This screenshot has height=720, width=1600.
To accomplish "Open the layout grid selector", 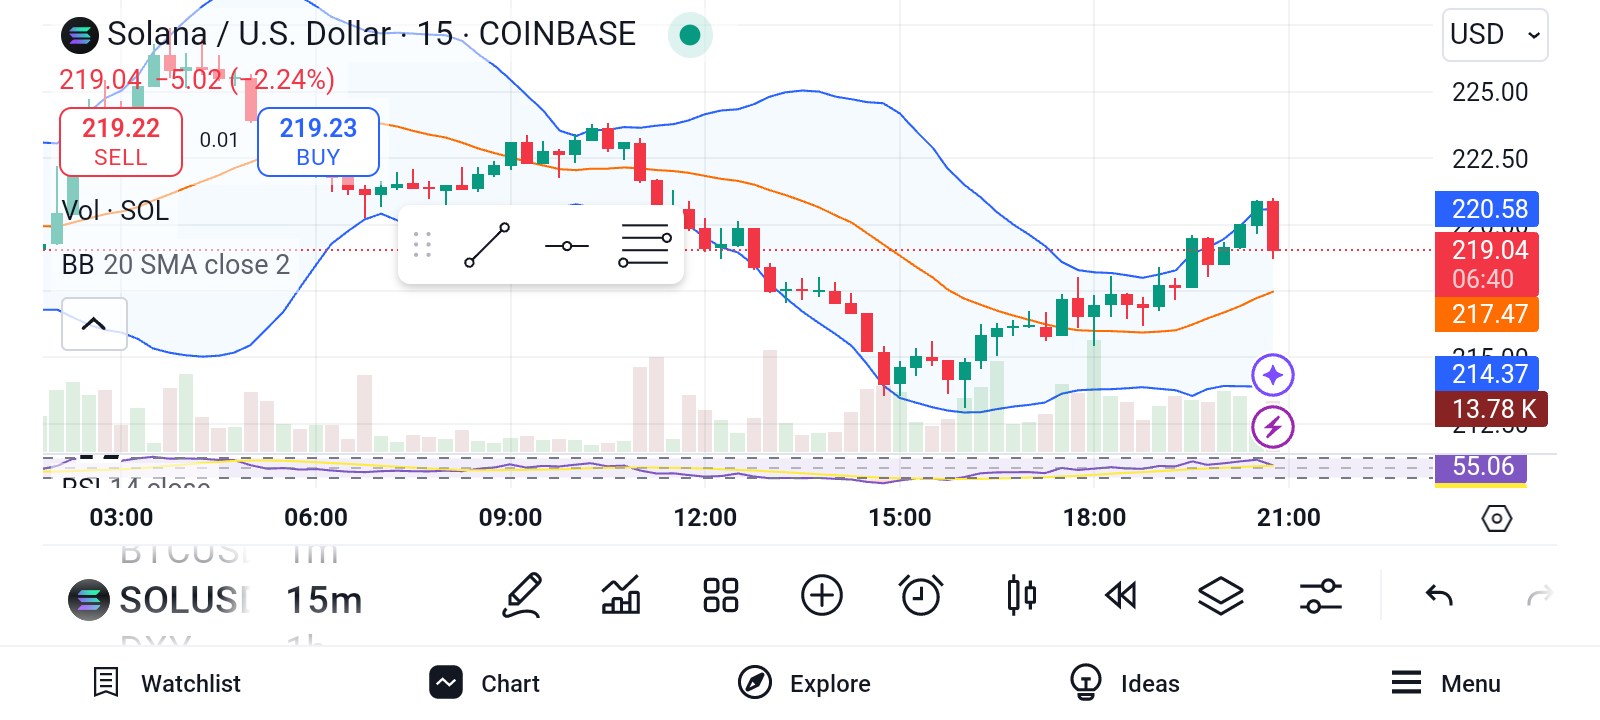I will click(721, 596).
